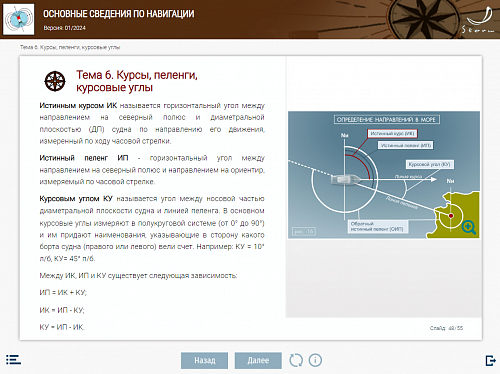Click the Курсовой угол (КУ) label
This screenshot has width=500, height=374.
click(x=429, y=164)
